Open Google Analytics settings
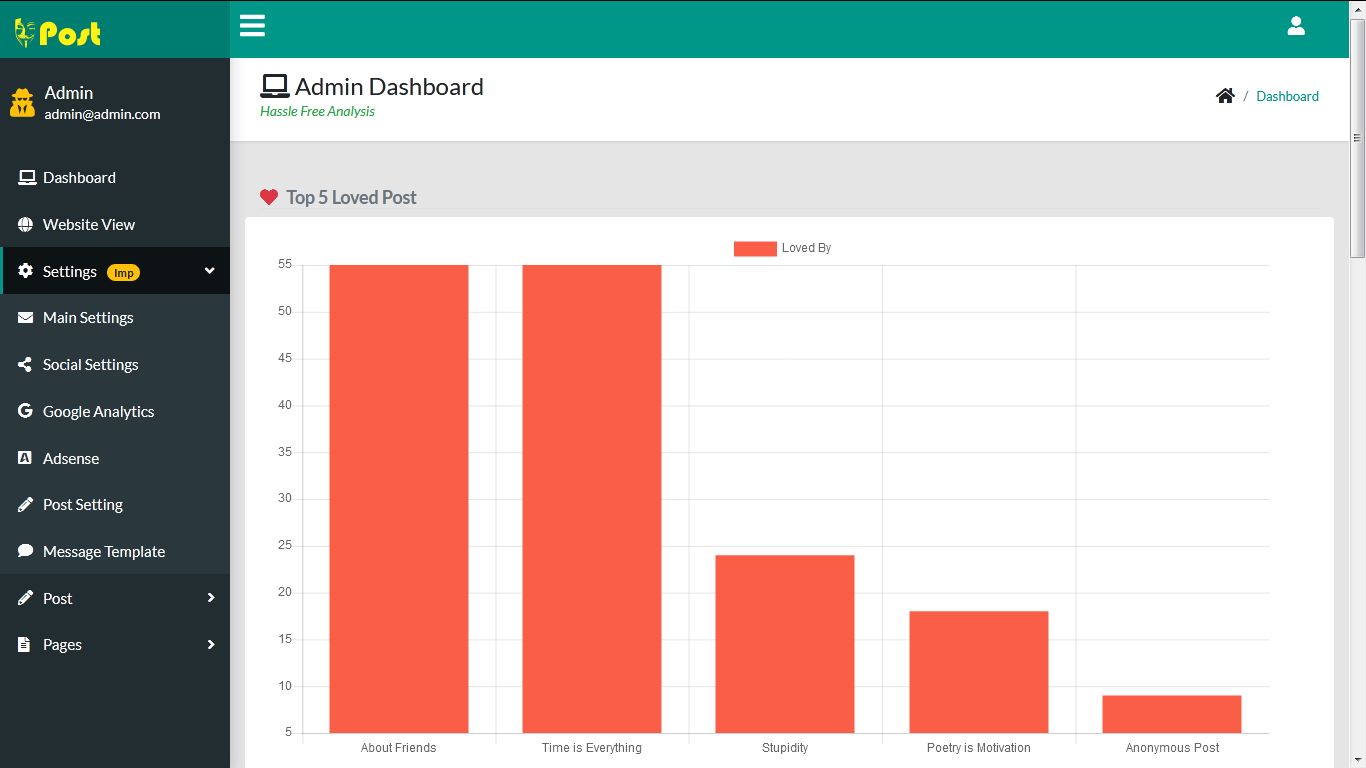 tap(115, 411)
